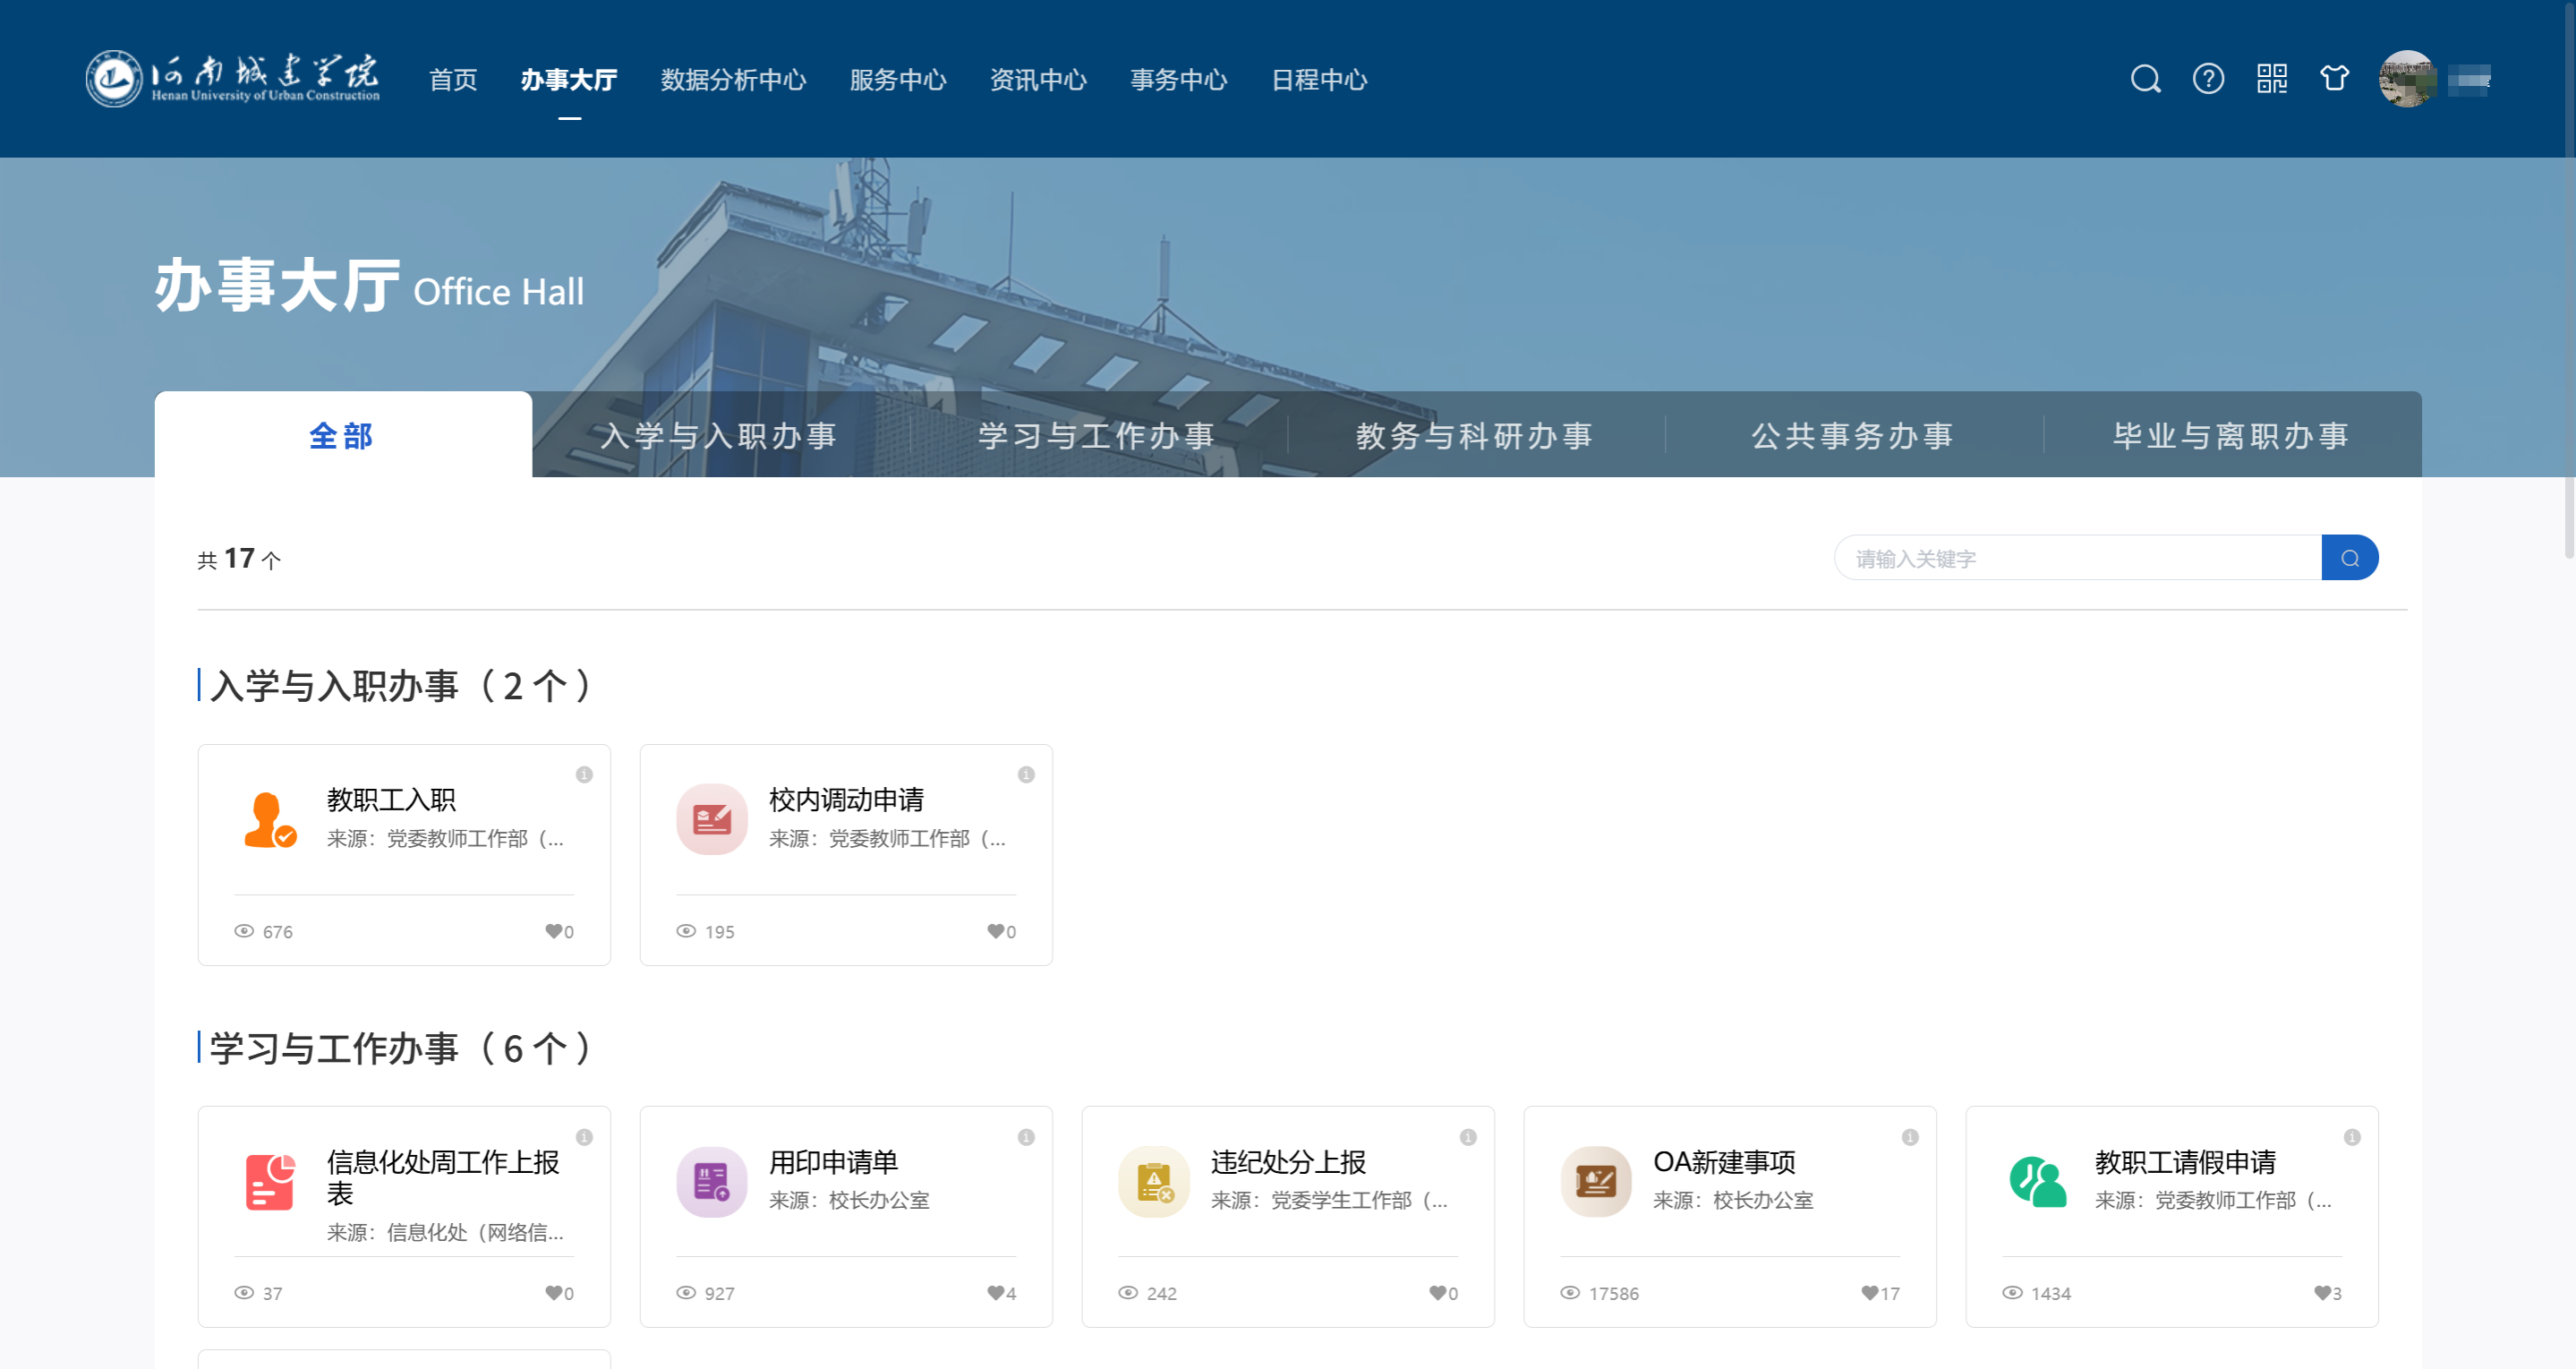Click the eye view count 676
2576x1369 pixels.
click(264, 931)
